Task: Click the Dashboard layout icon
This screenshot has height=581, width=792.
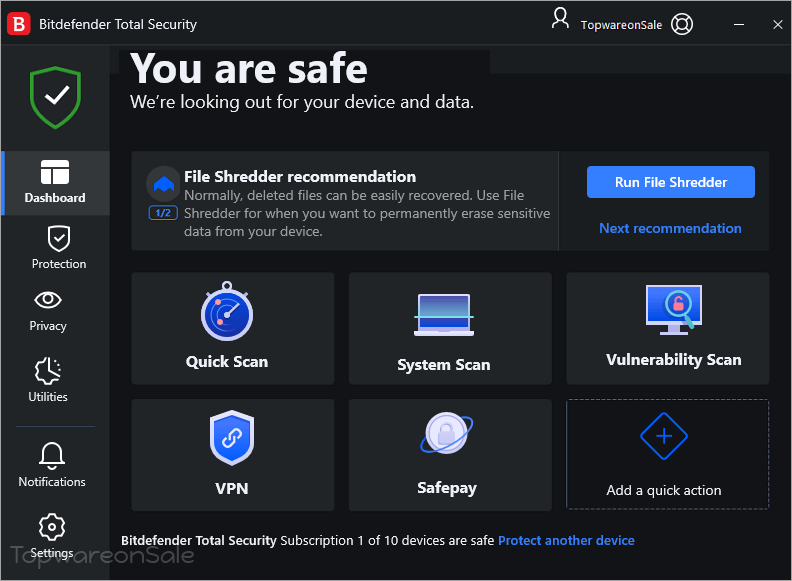Action: coord(55,172)
